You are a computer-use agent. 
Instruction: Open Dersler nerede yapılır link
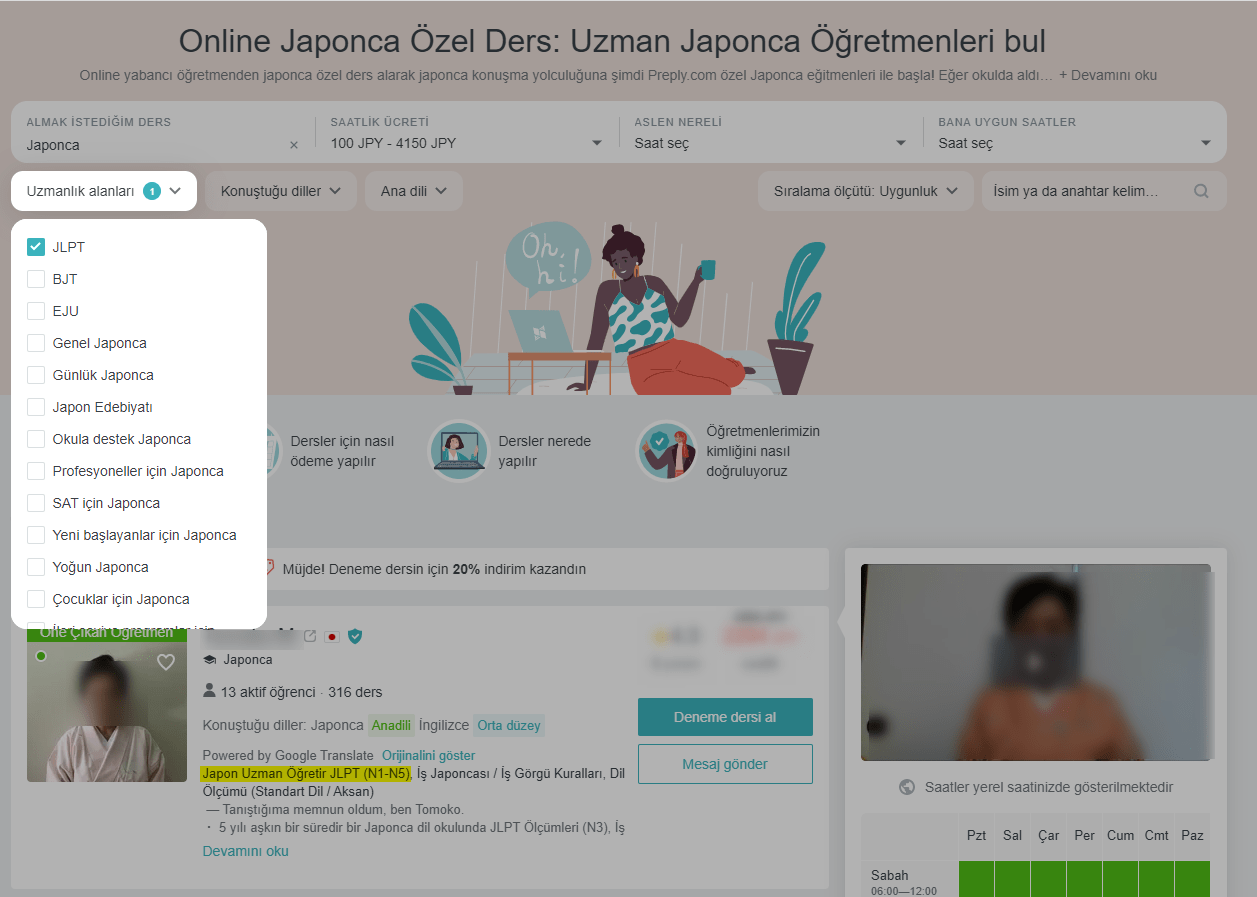[545, 451]
